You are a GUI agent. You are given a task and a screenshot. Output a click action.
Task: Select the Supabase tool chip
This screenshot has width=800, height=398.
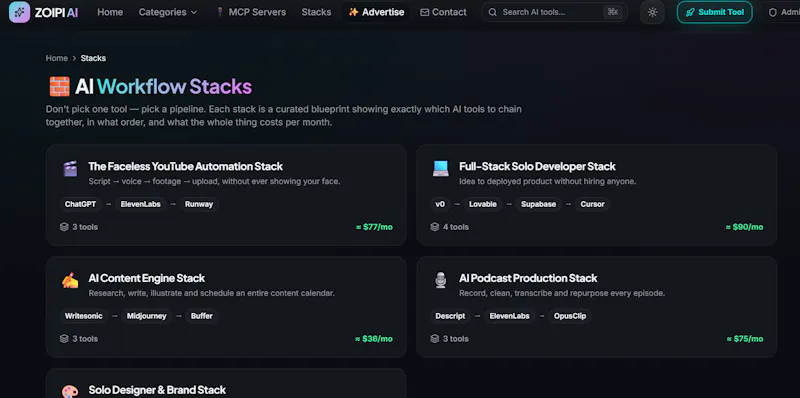coord(538,204)
